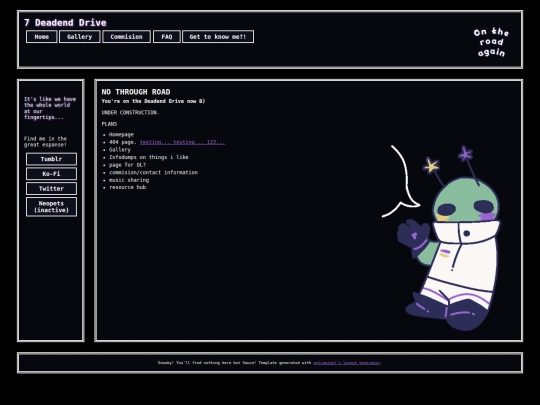Click the 'Find me in the great espanse!' text
540x405 pixels.
point(45,142)
